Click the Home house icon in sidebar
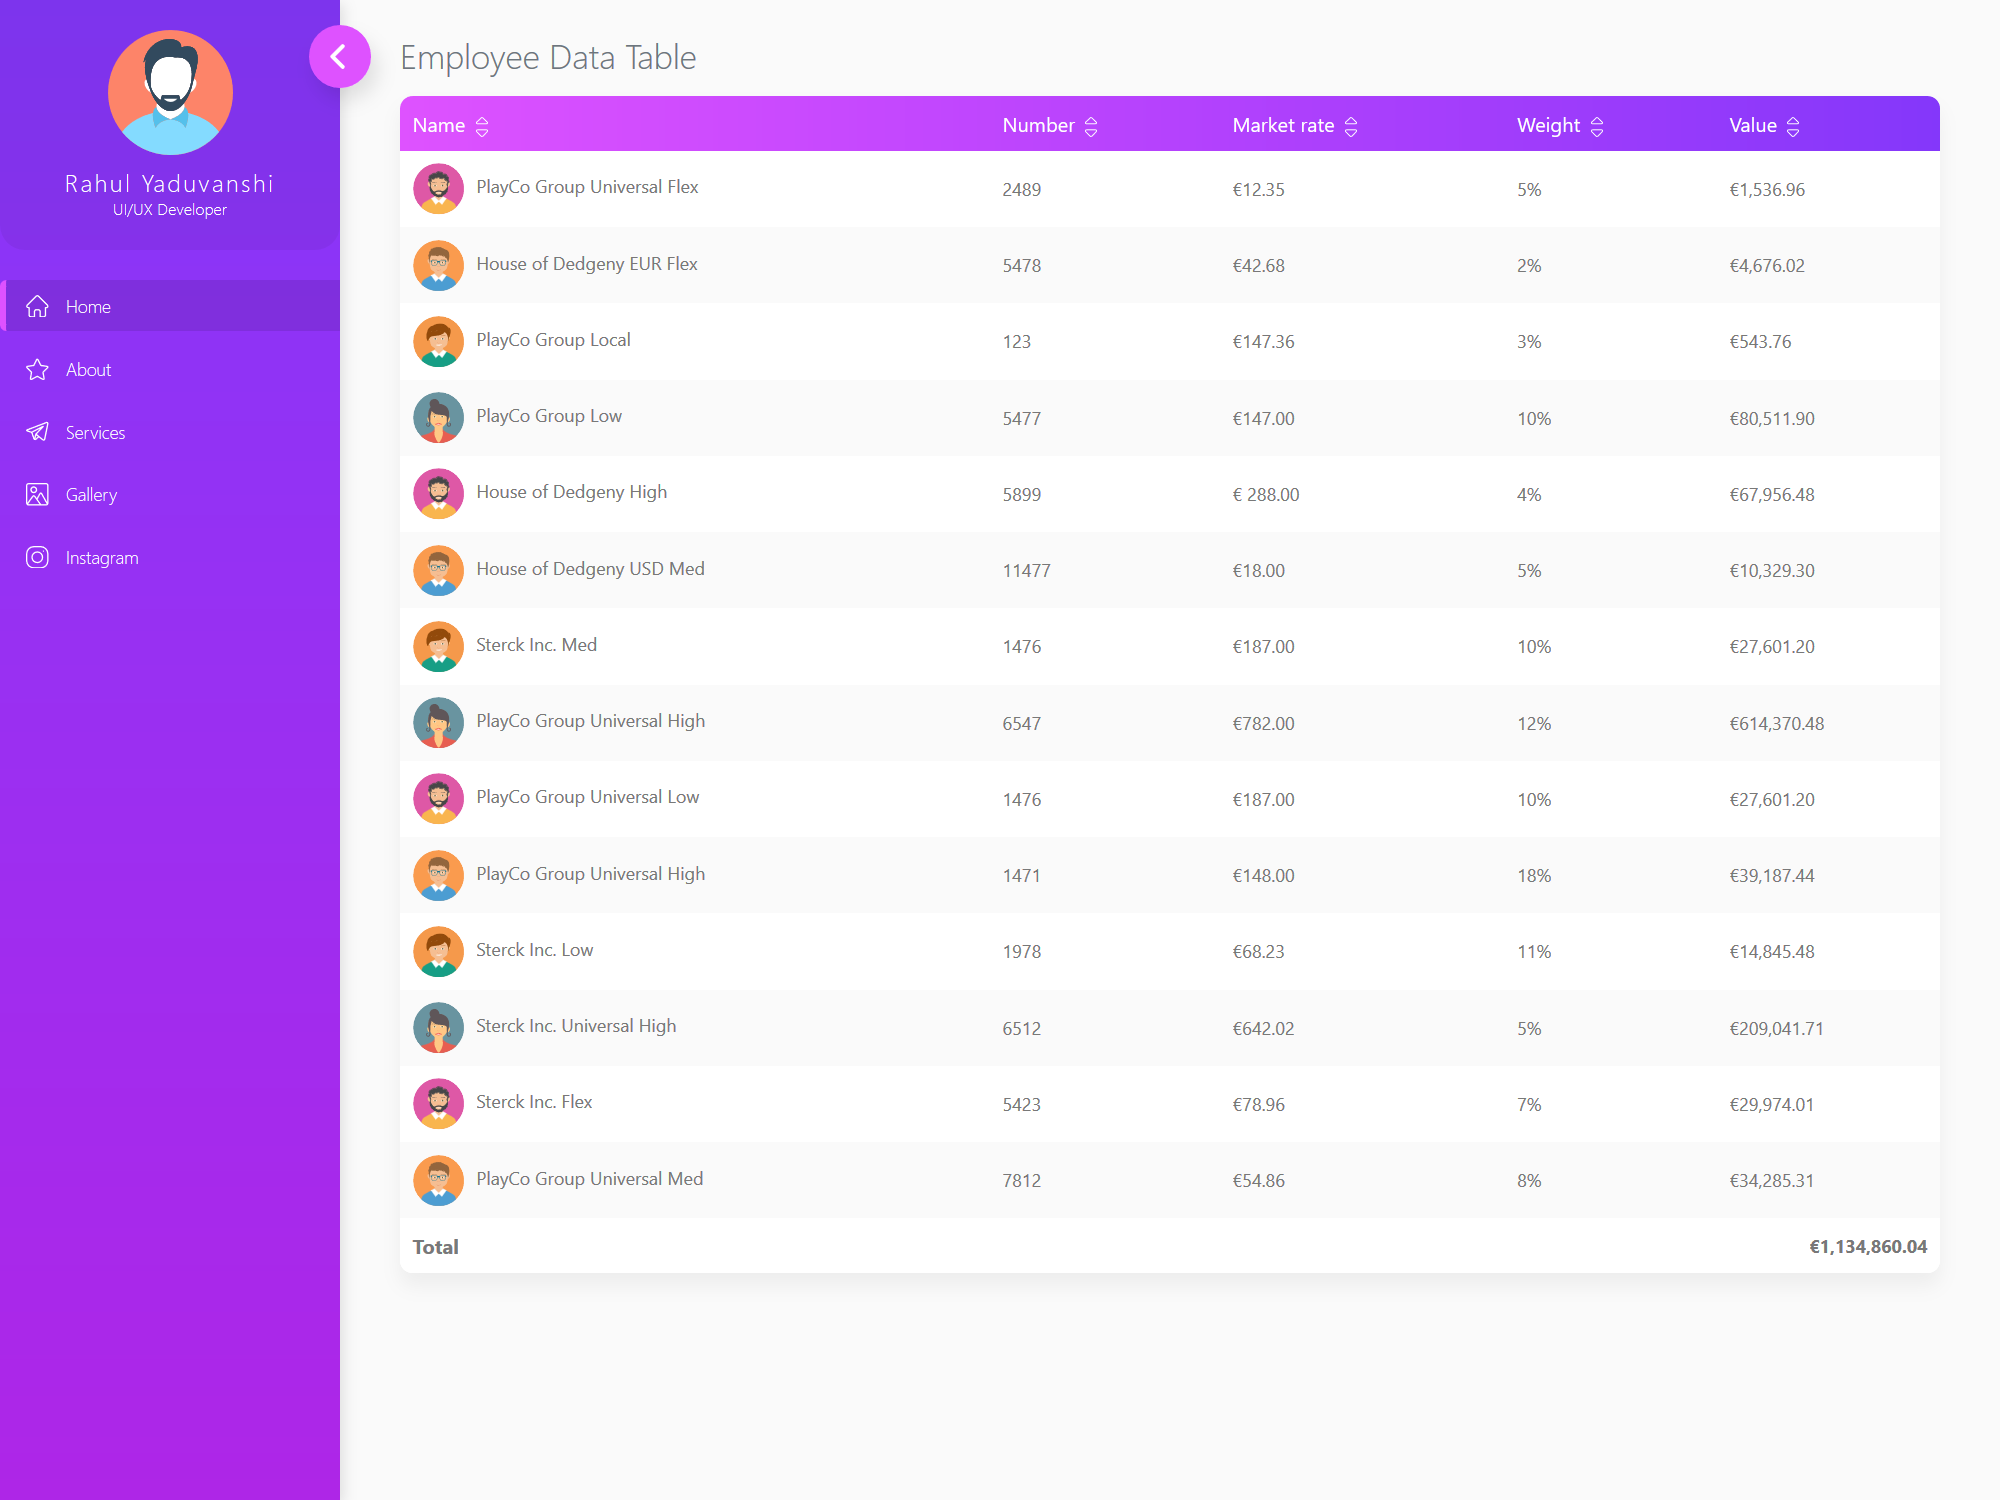2000x1500 pixels. [x=37, y=307]
